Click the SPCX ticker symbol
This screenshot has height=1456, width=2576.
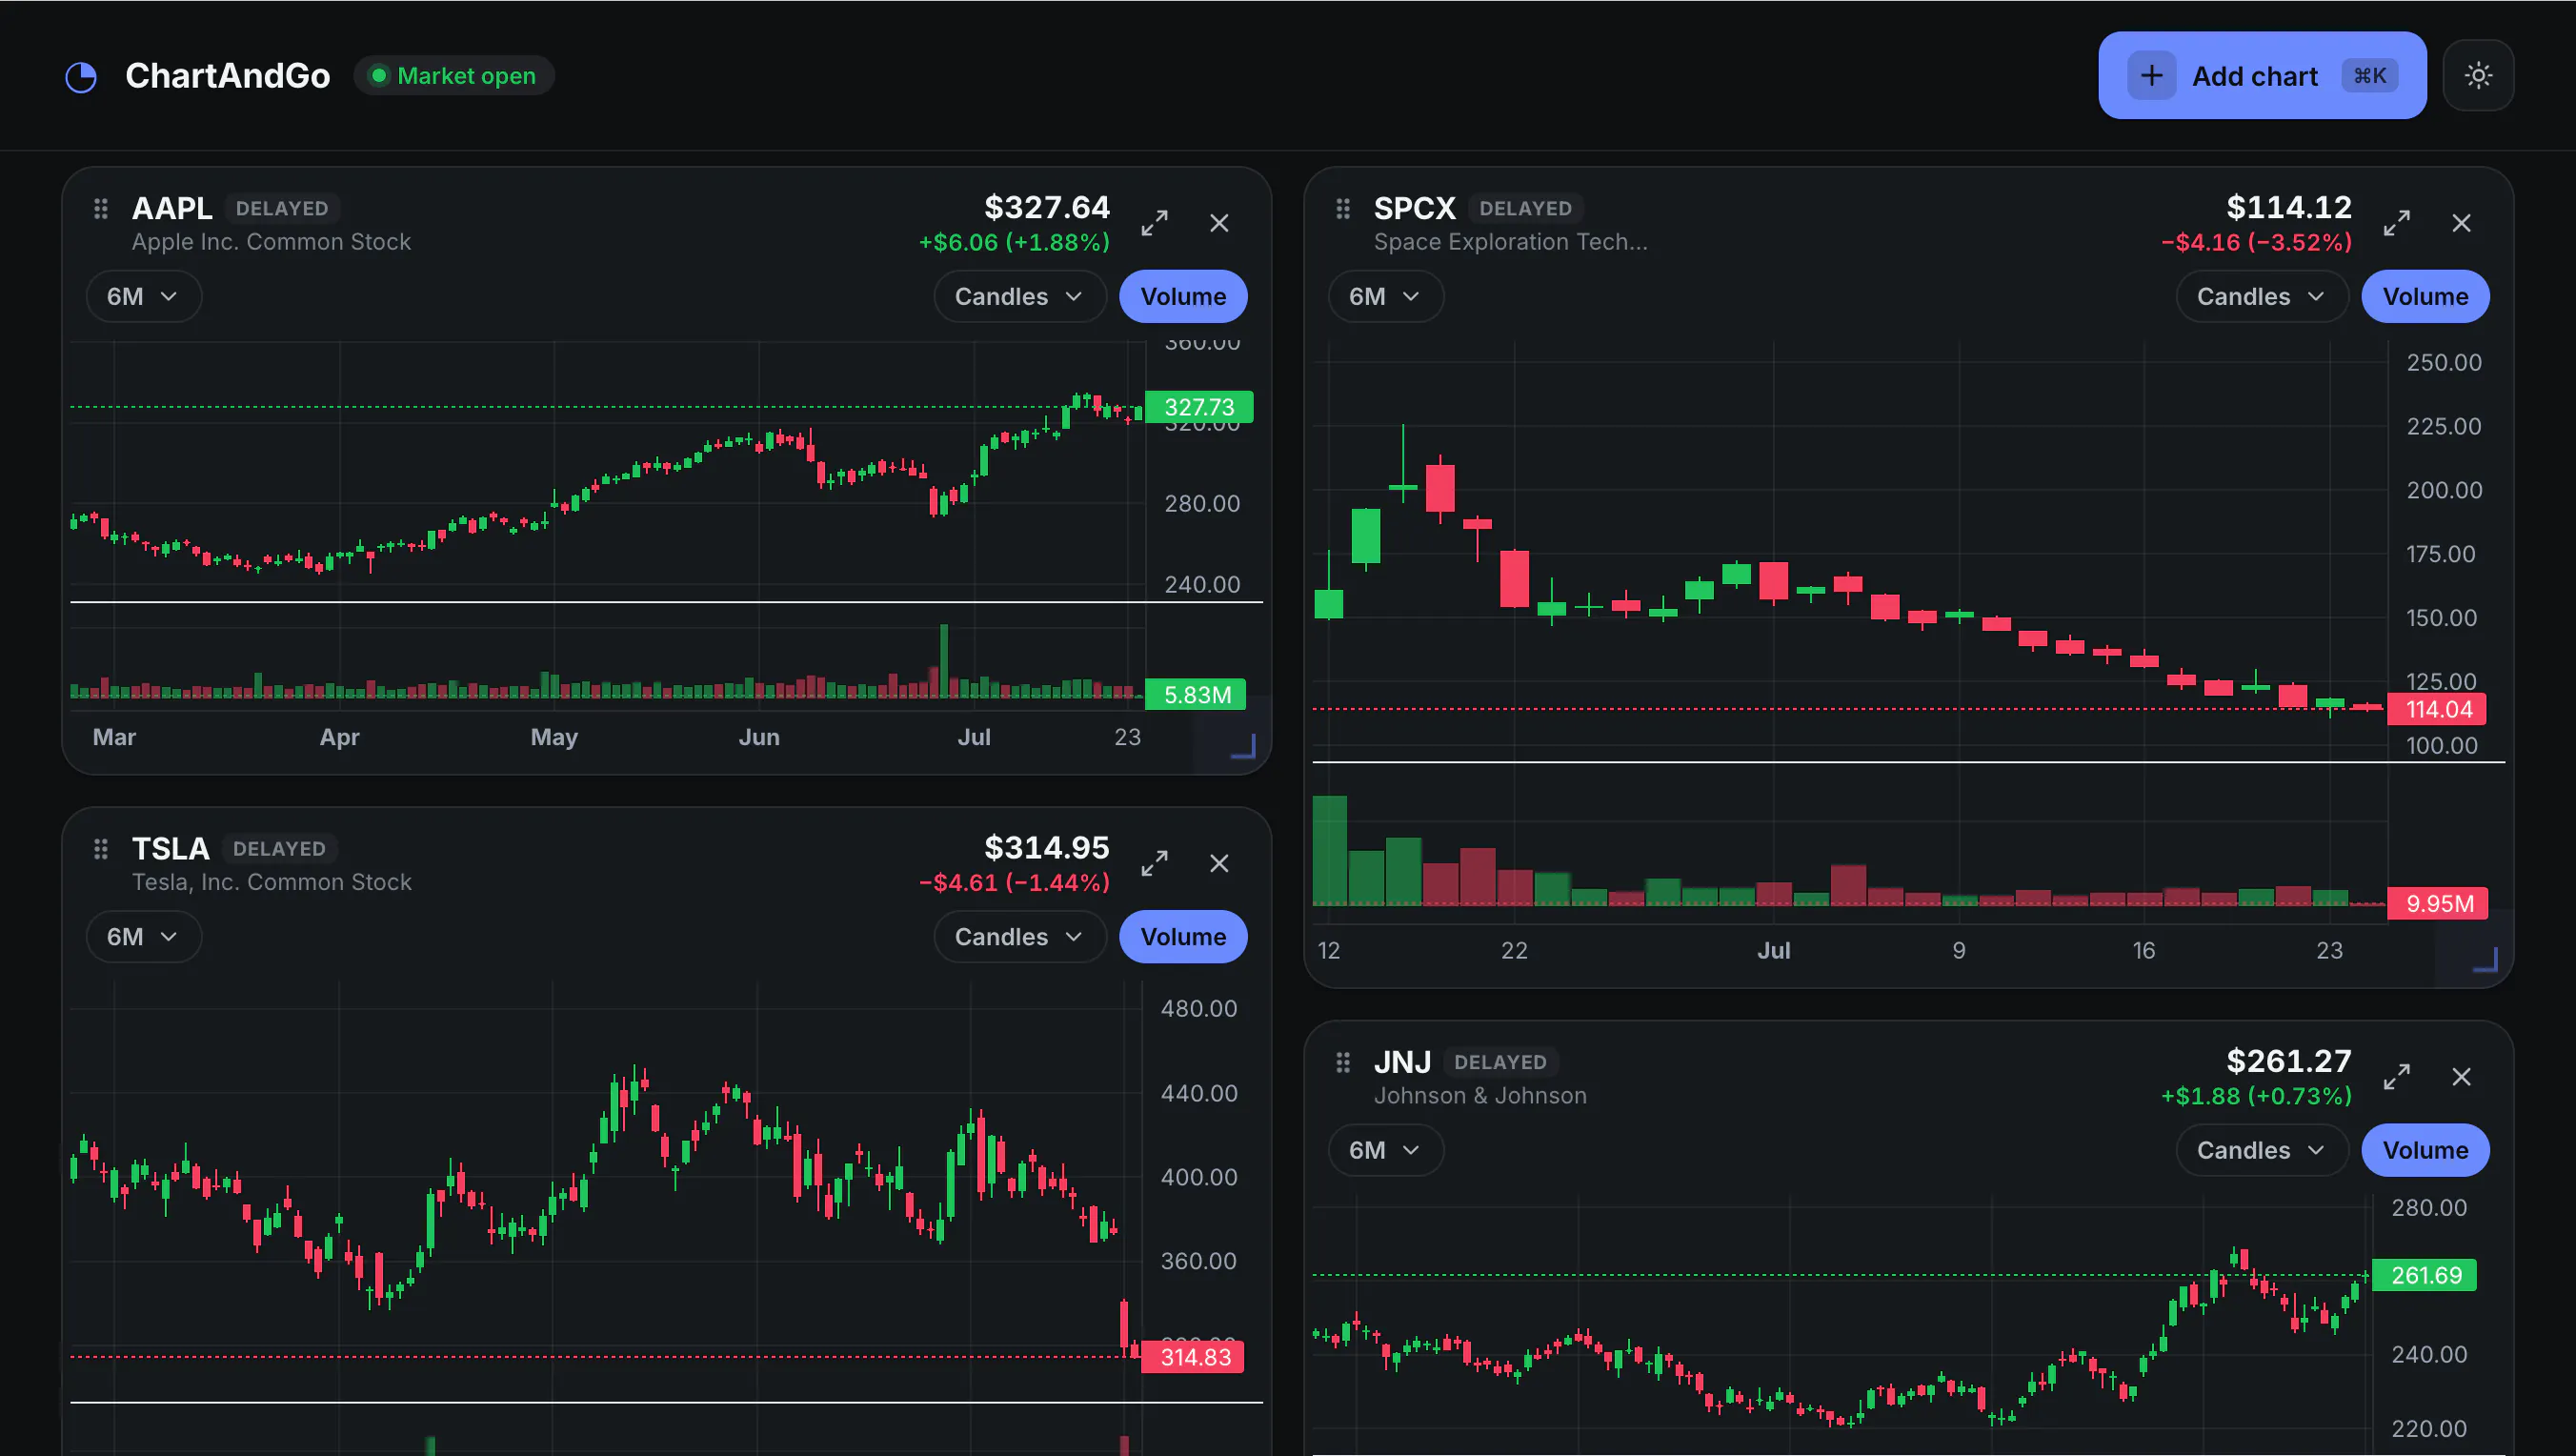[1414, 208]
